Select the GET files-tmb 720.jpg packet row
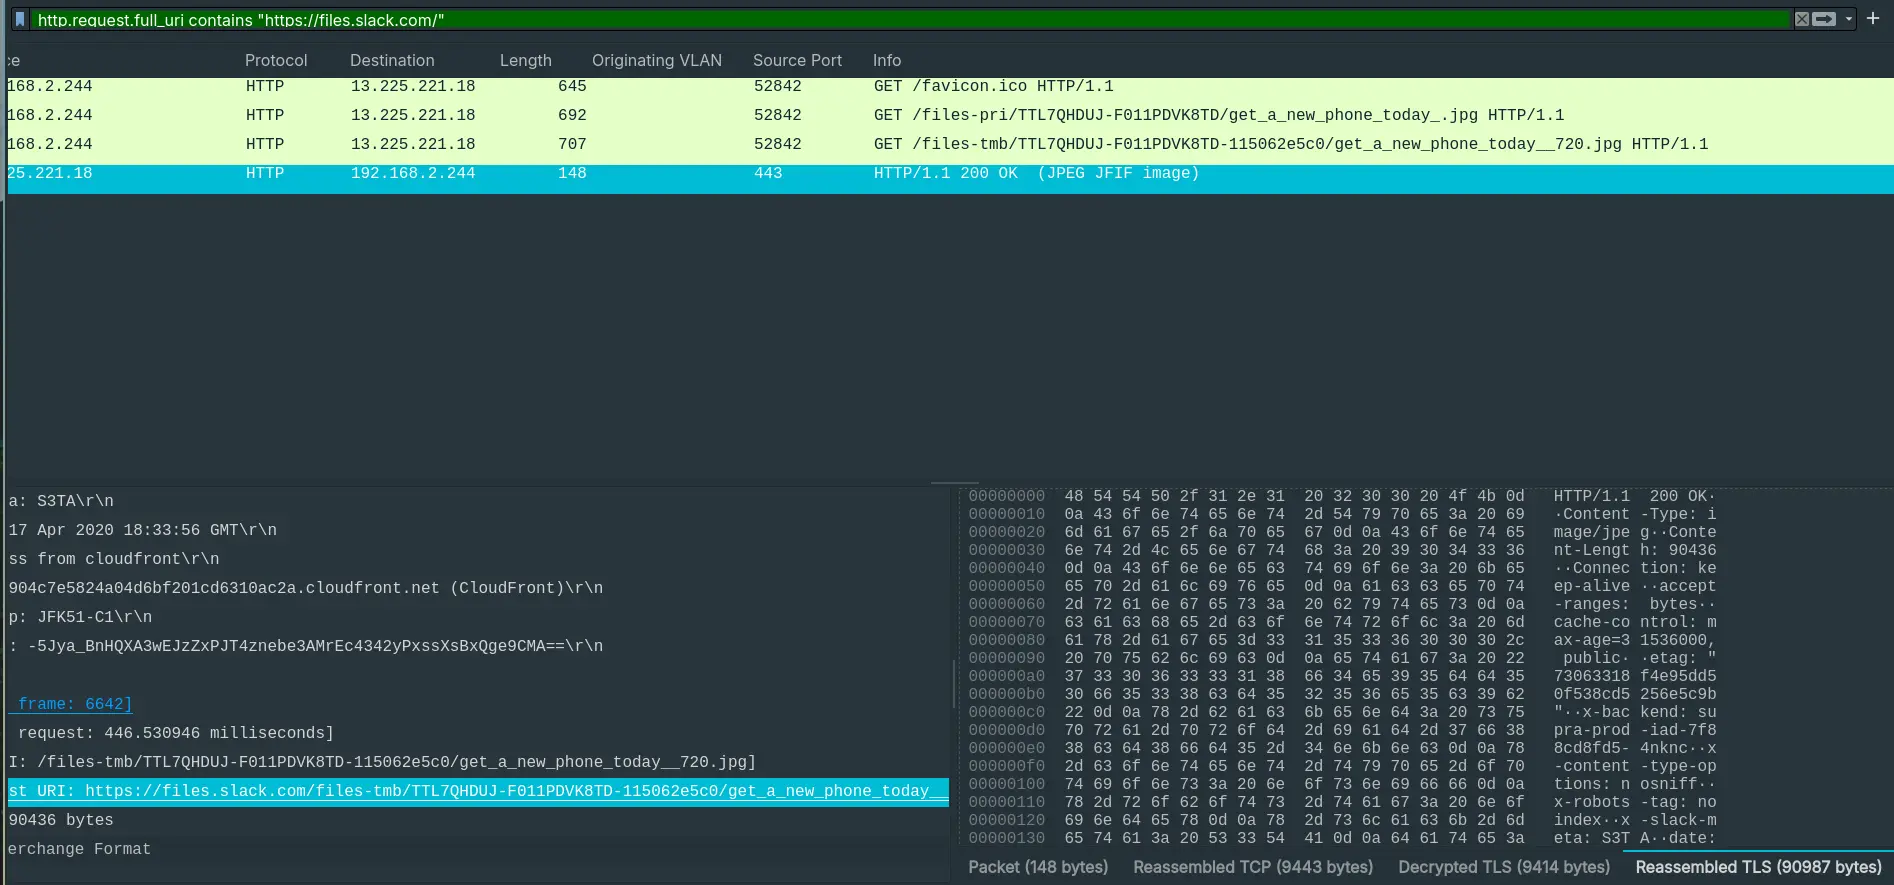The width and height of the screenshot is (1894, 885). pyautogui.click(x=1289, y=144)
